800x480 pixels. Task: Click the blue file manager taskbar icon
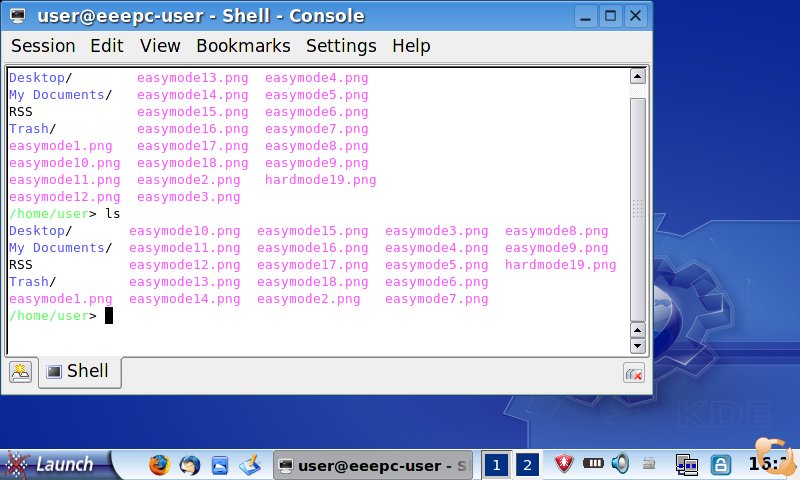point(220,465)
